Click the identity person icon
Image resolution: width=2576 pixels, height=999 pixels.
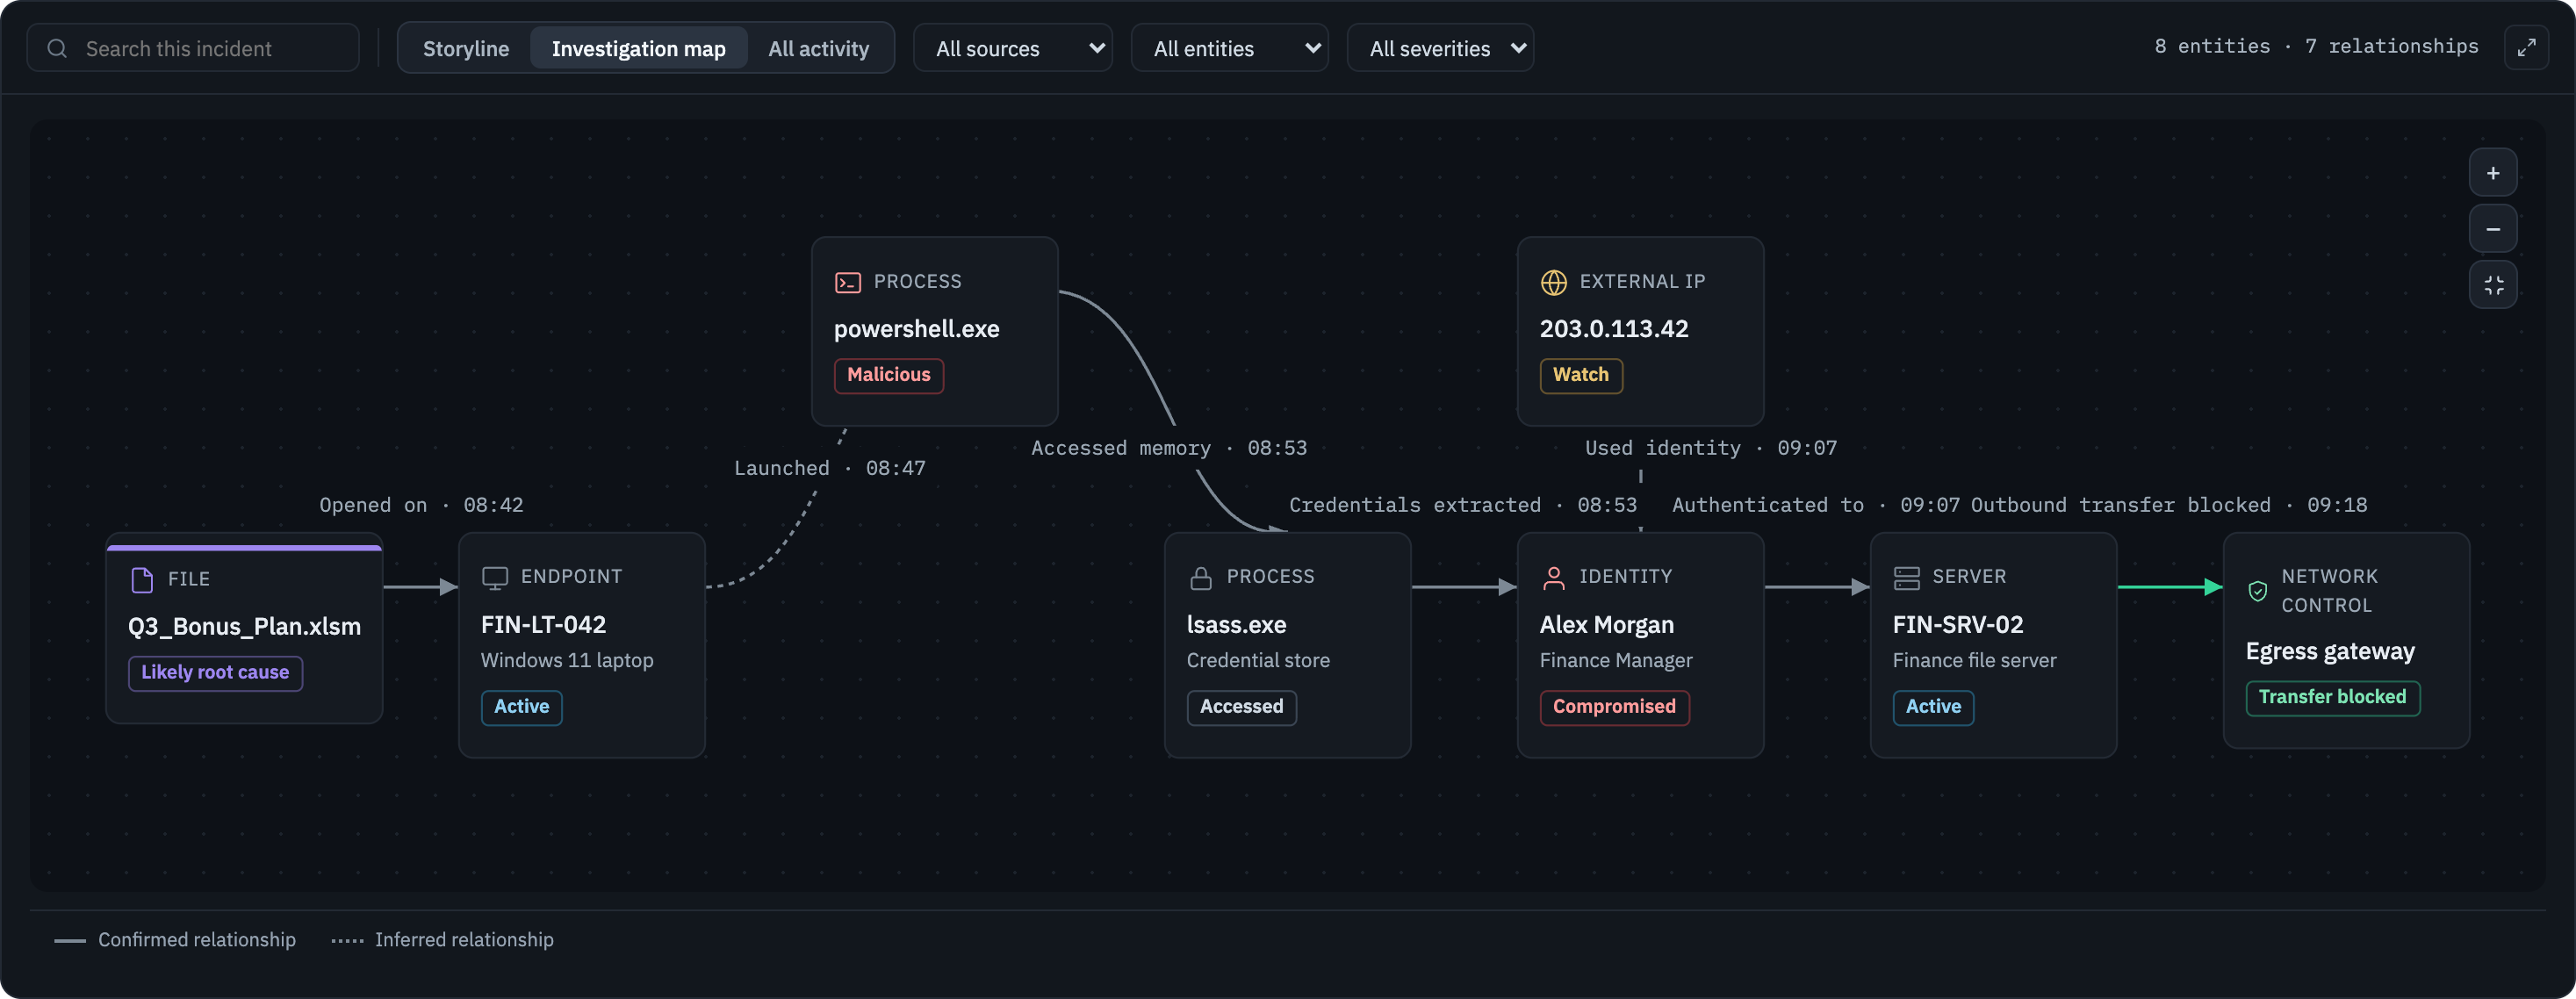coord(1553,578)
